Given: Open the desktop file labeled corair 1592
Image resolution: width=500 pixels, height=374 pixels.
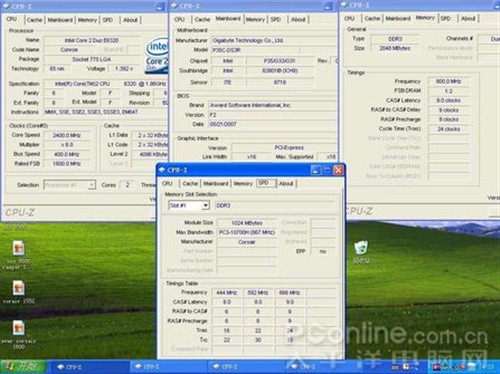Looking at the screenshot, I should [x=19, y=292].
